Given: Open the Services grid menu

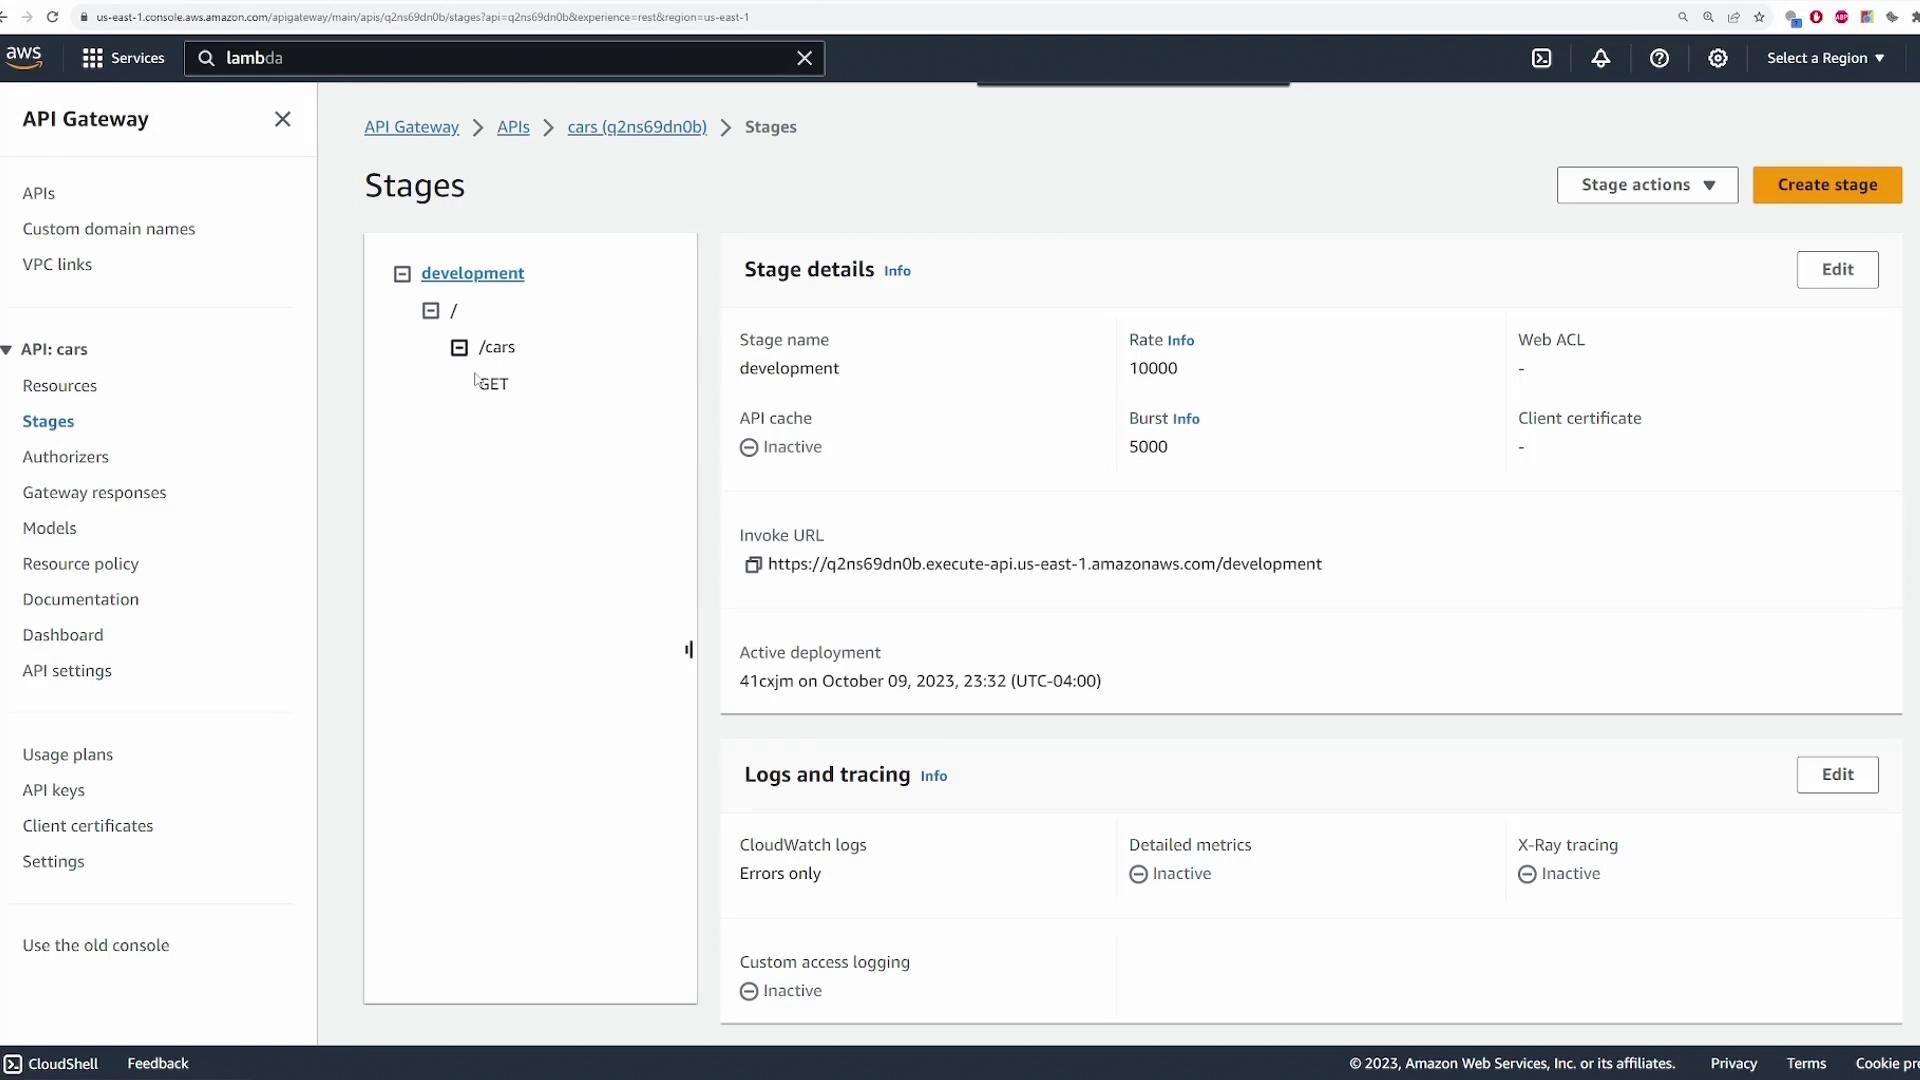Looking at the screenshot, I should (123, 58).
